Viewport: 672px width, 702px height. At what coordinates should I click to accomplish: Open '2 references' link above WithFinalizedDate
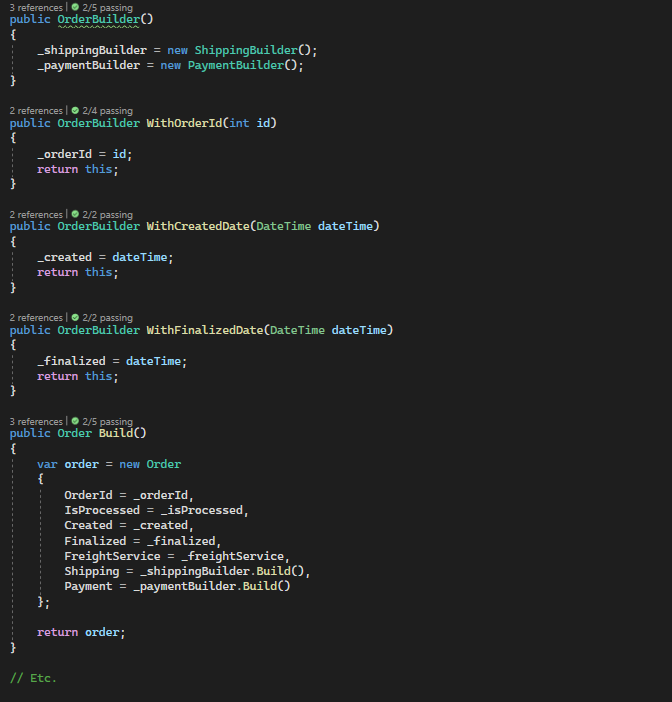tap(36, 317)
